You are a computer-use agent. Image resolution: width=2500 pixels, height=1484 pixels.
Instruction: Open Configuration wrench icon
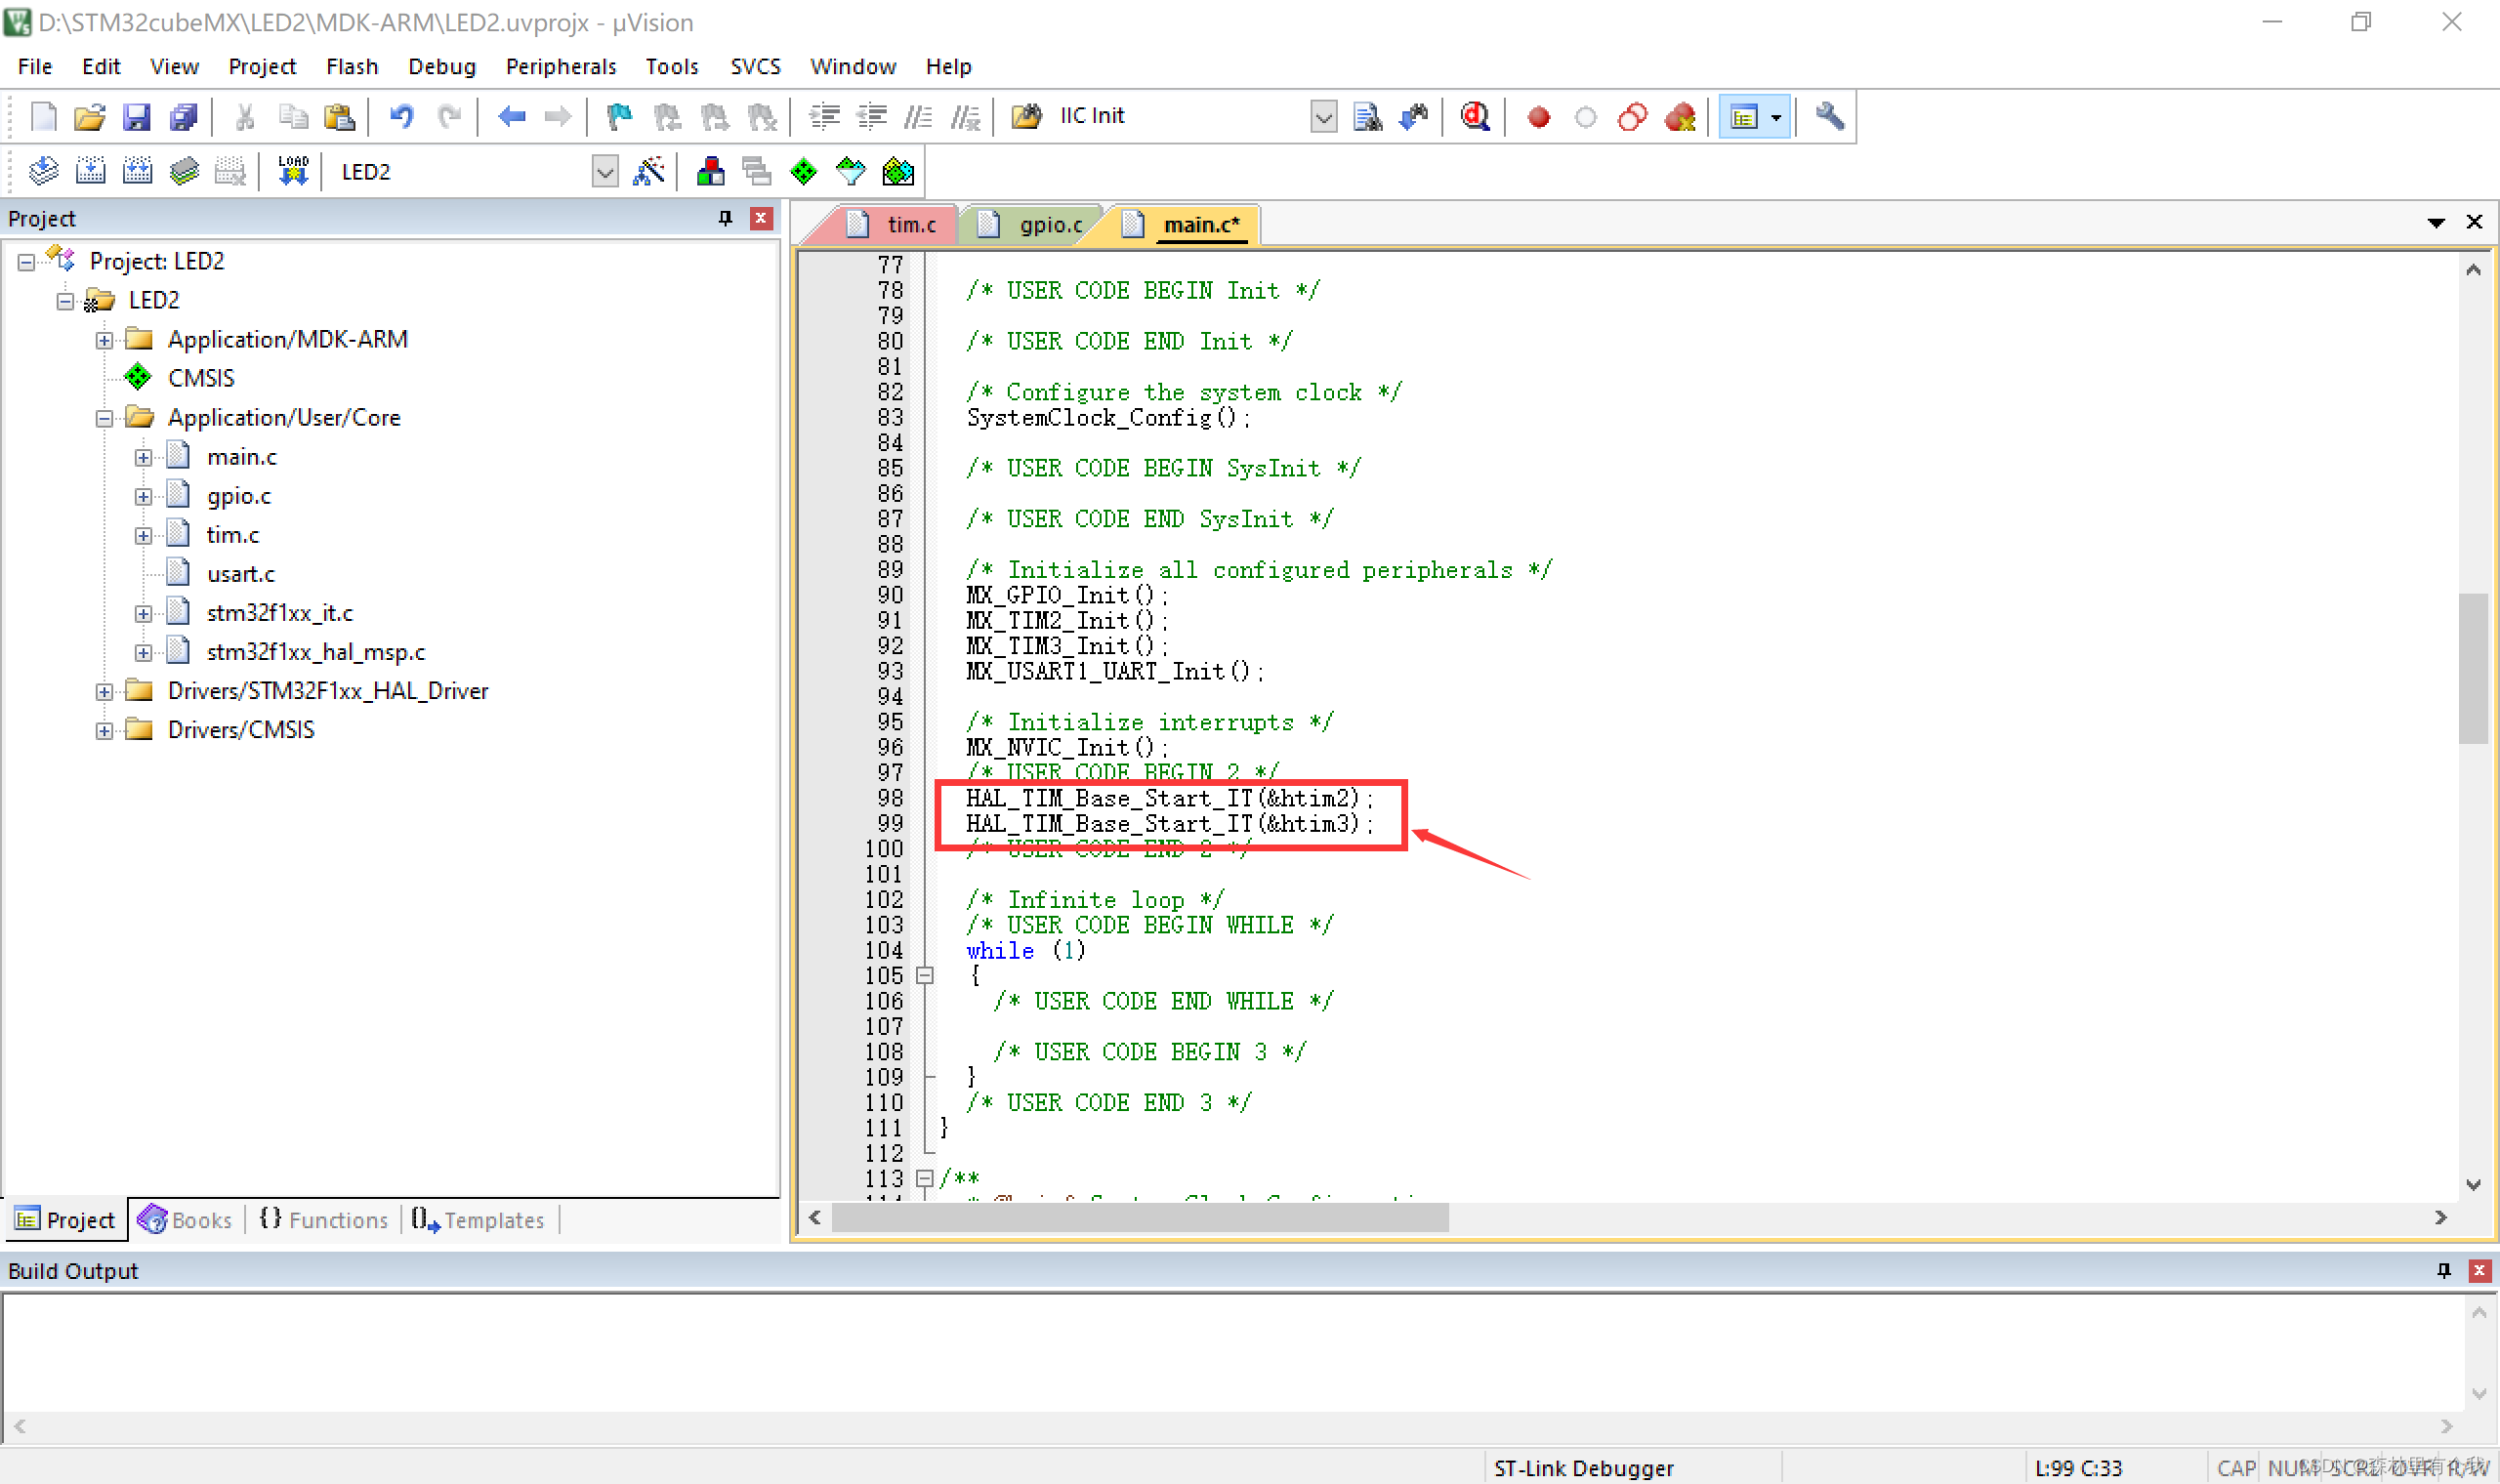point(1829,117)
